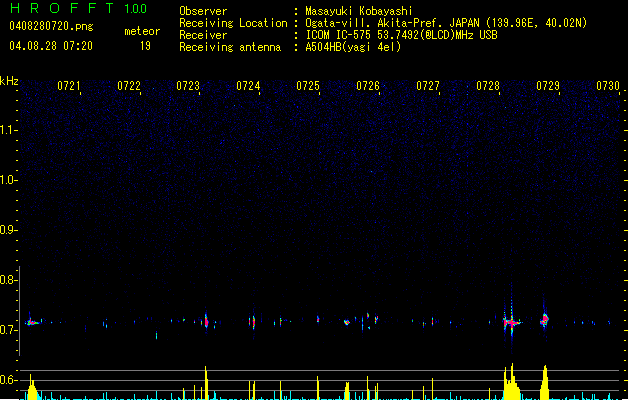629x400 pixels.
Task: Click the 'Receiving antenna' field label
Action: coord(230,47)
